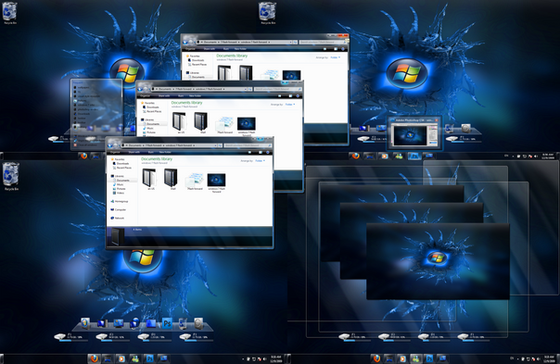Image resolution: width=560 pixels, height=364 pixels.
Task: Open wallpaper image file in rear Explorer window
Action: point(291,75)
